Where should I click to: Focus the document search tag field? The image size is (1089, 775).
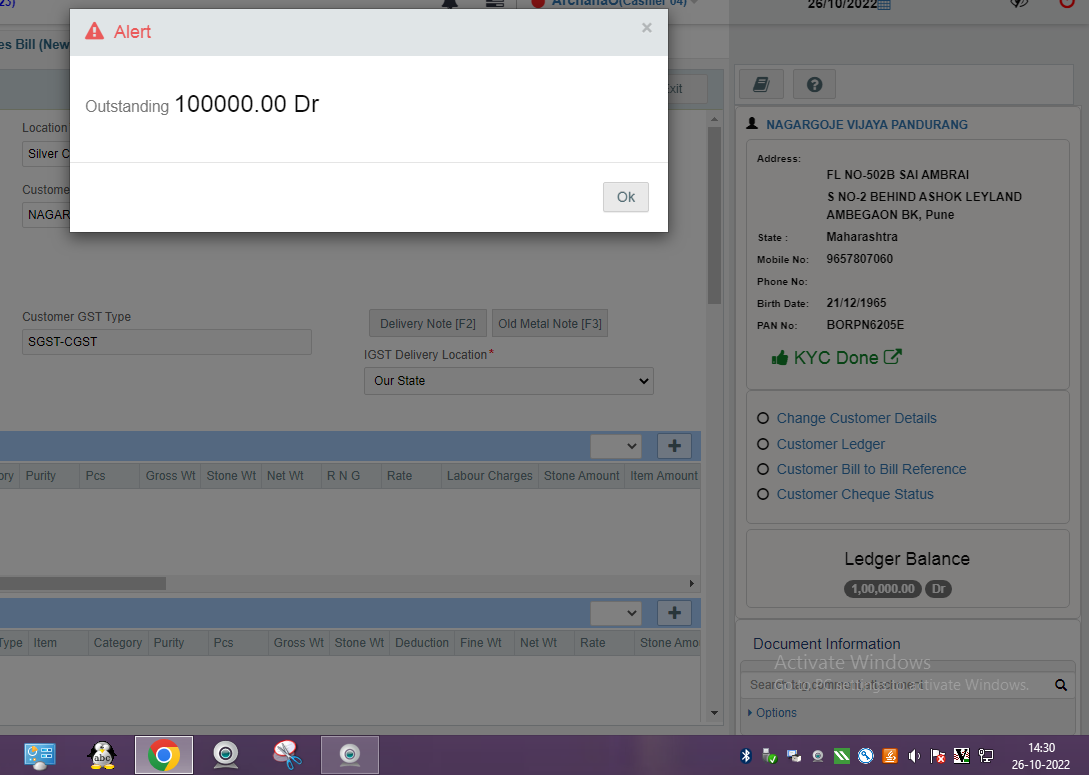pos(896,685)
